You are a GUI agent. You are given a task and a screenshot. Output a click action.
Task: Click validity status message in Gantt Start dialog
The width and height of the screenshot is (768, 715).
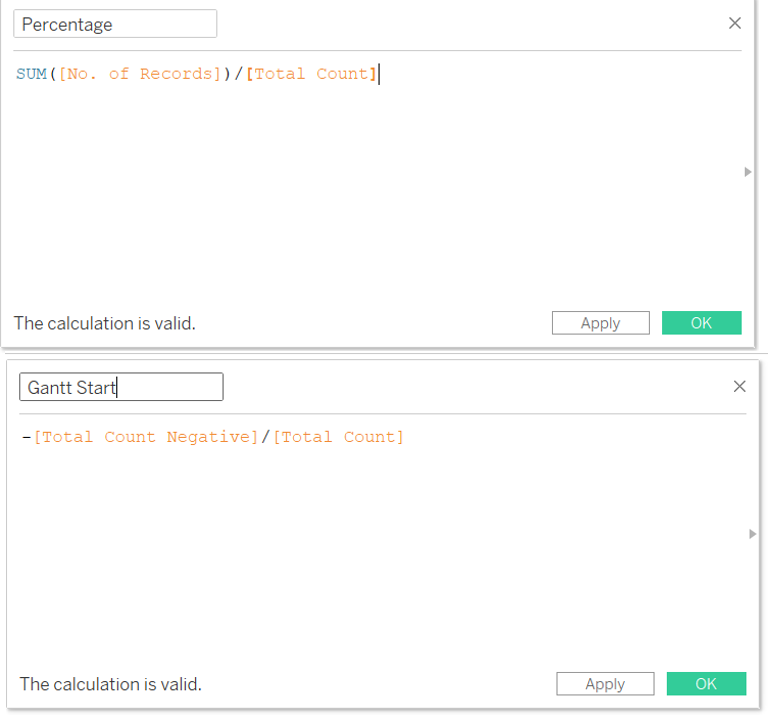(x=110, y=684)
